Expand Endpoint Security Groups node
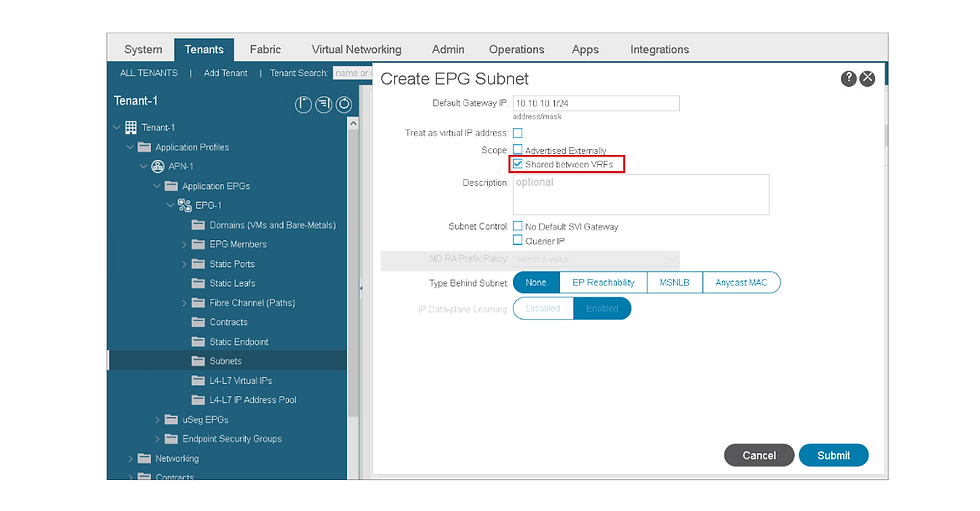Viewport: 980px width, 511px height. 158,440
